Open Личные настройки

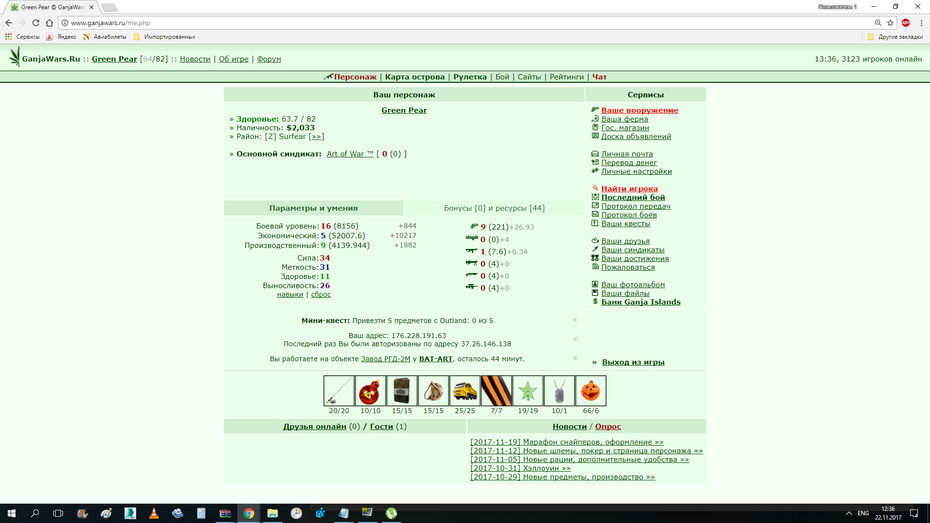[x=636, y=171]
